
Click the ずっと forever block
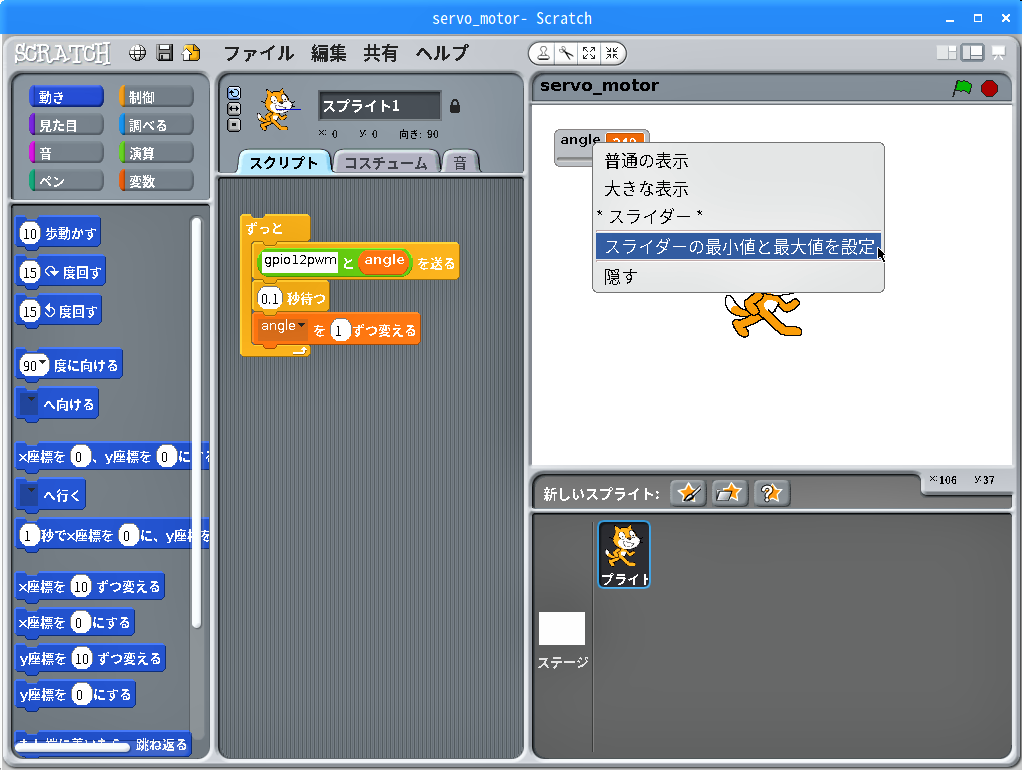273,228
